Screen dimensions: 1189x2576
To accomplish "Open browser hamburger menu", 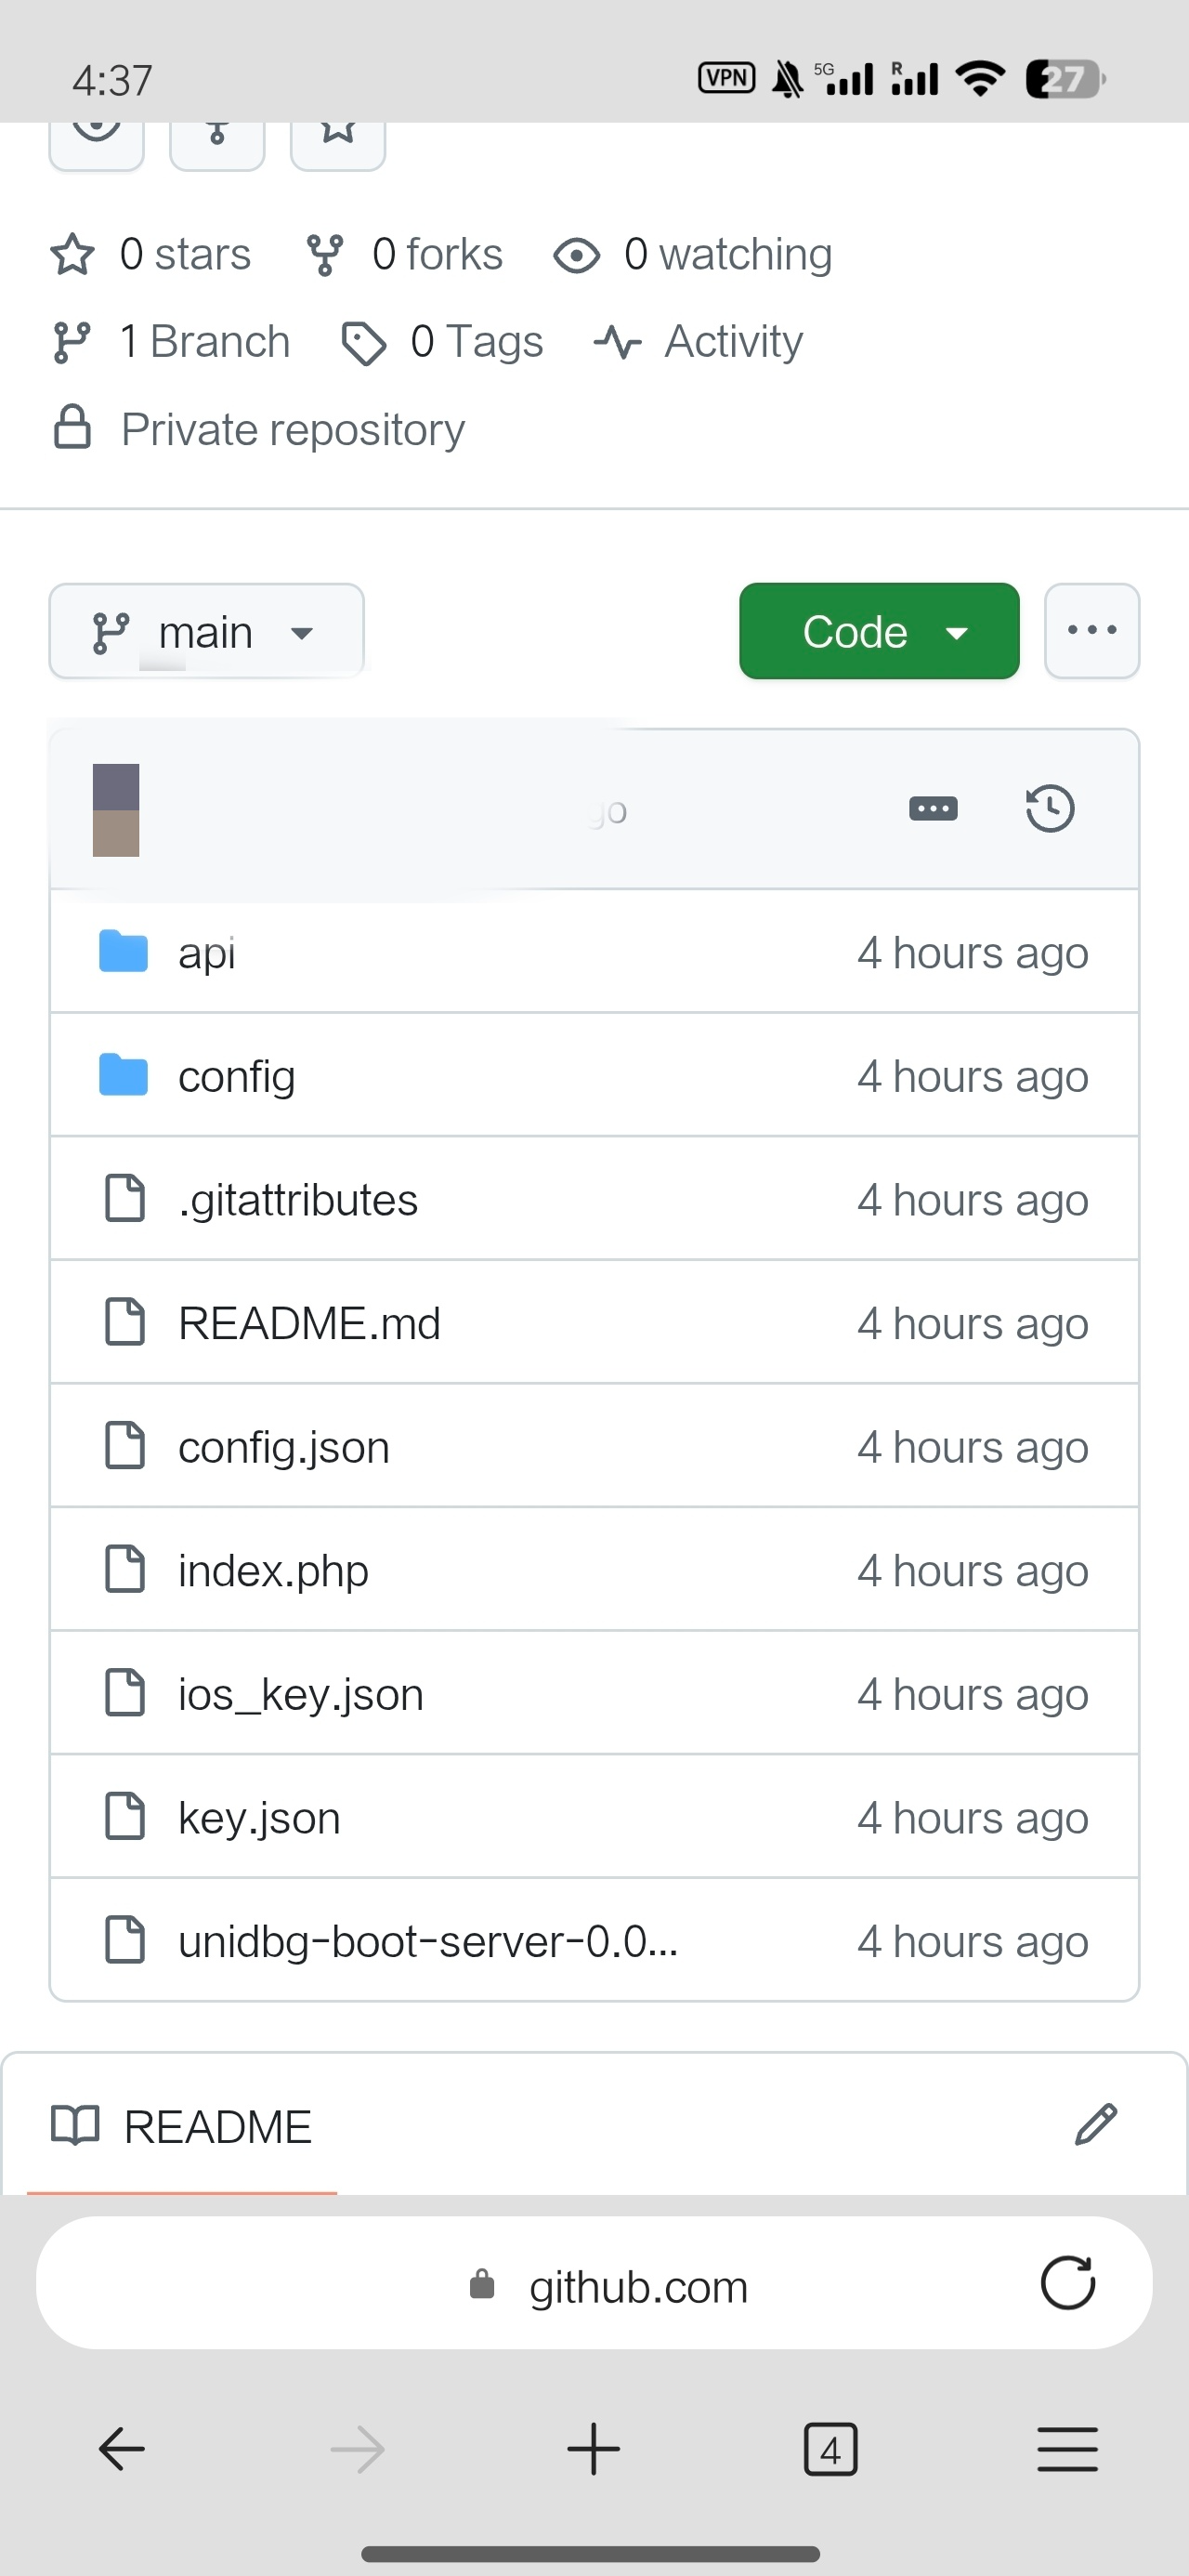I will pyautogui.click(x=1067, y=2449).
